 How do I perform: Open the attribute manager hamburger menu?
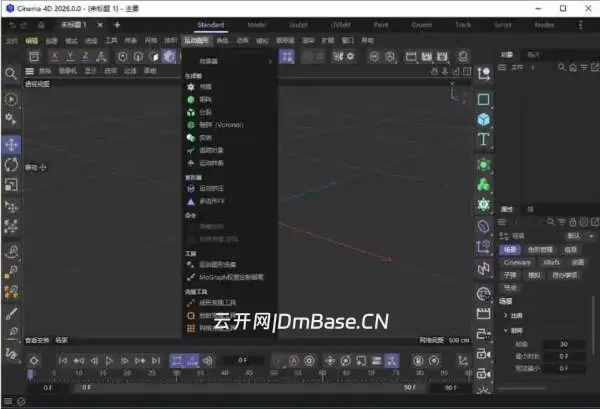pyautogui.click(x=502, y=222)
